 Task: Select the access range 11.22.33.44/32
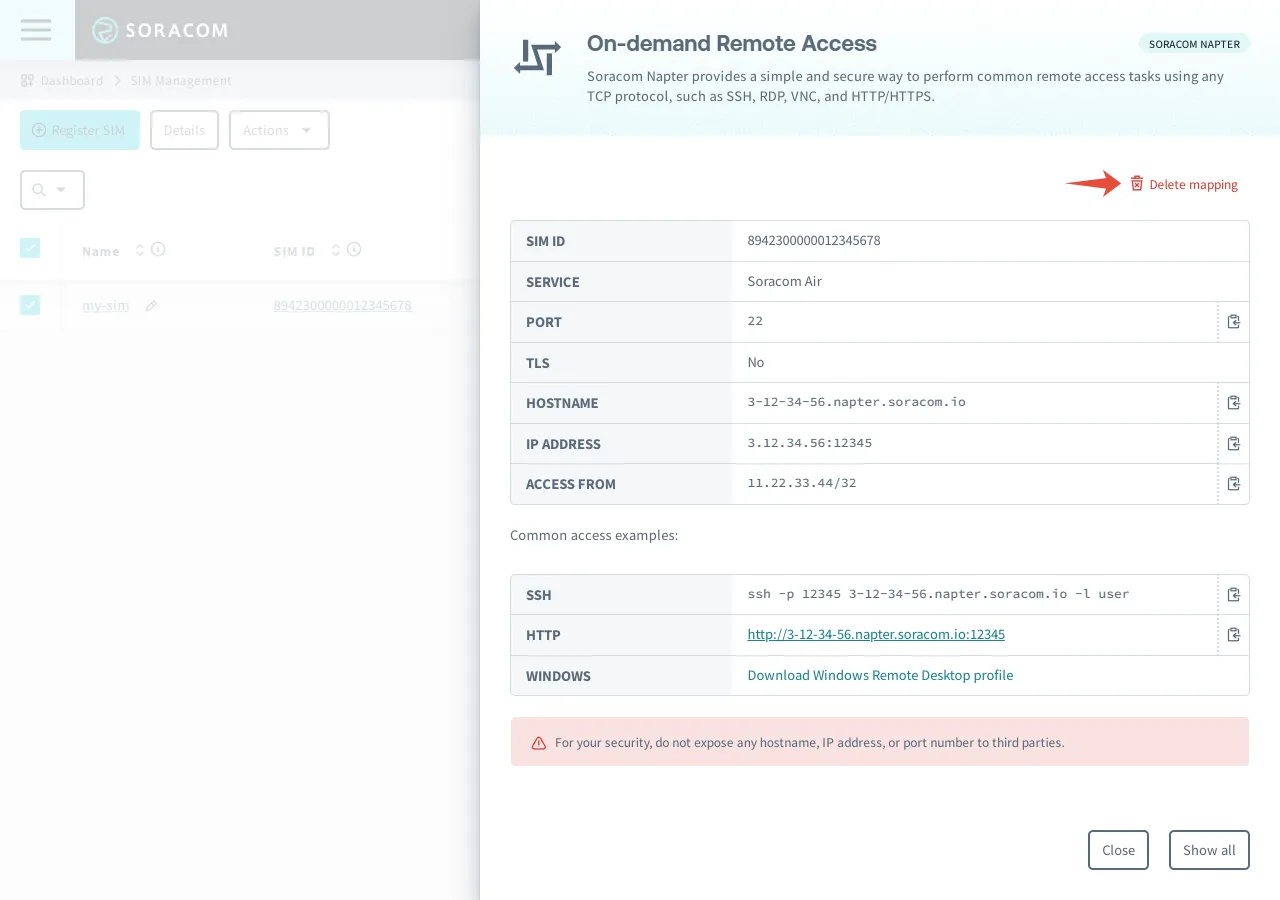(802, 483)
